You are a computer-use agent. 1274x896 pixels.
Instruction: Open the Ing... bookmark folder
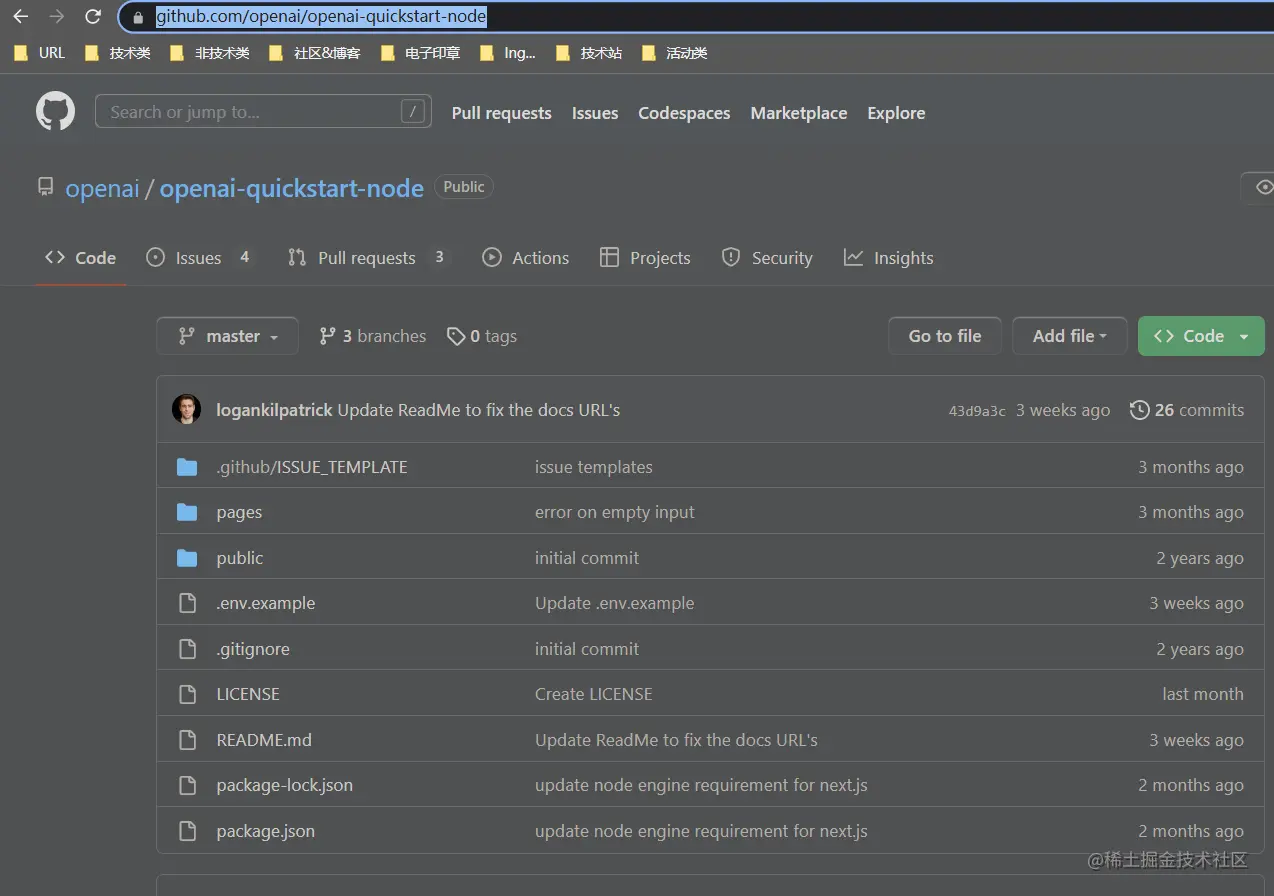point(508,53)
